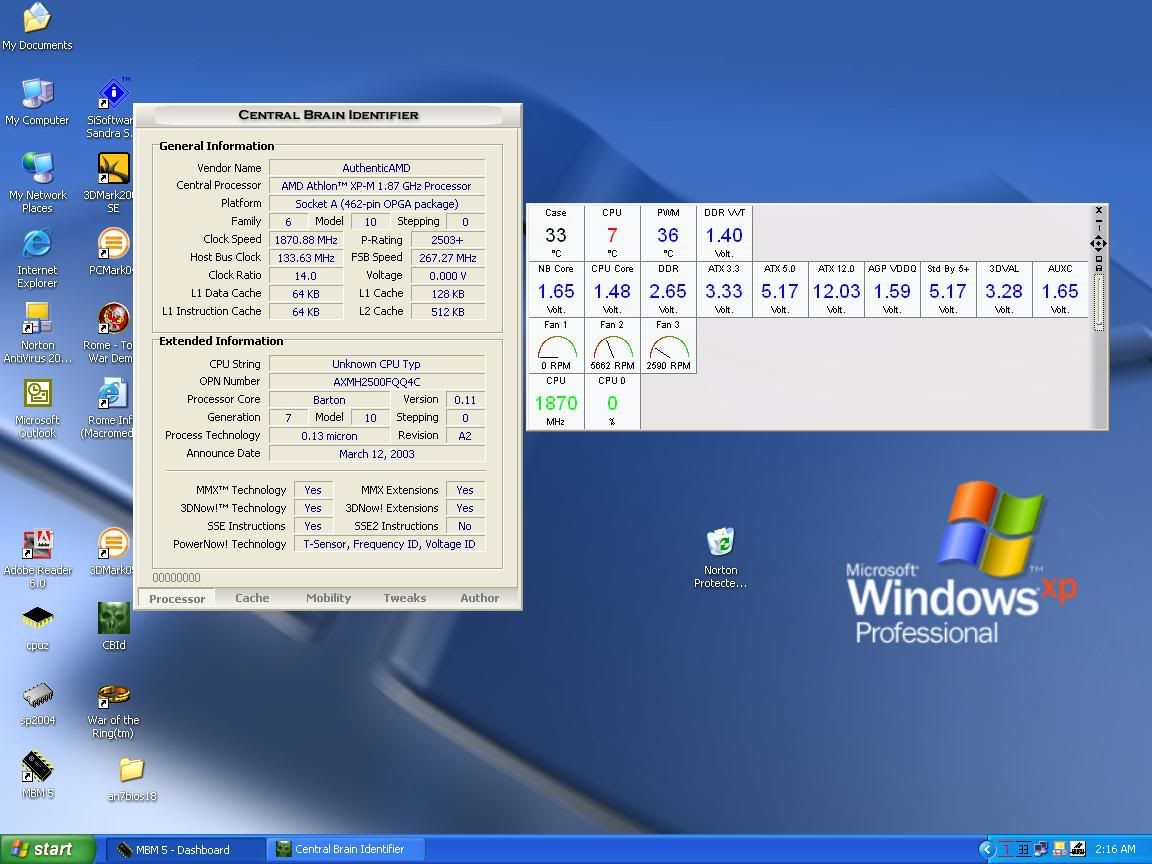Open the an7bios18 folder
The height and width of the screenshot is (864, 1152).
(x=131, y=770)
